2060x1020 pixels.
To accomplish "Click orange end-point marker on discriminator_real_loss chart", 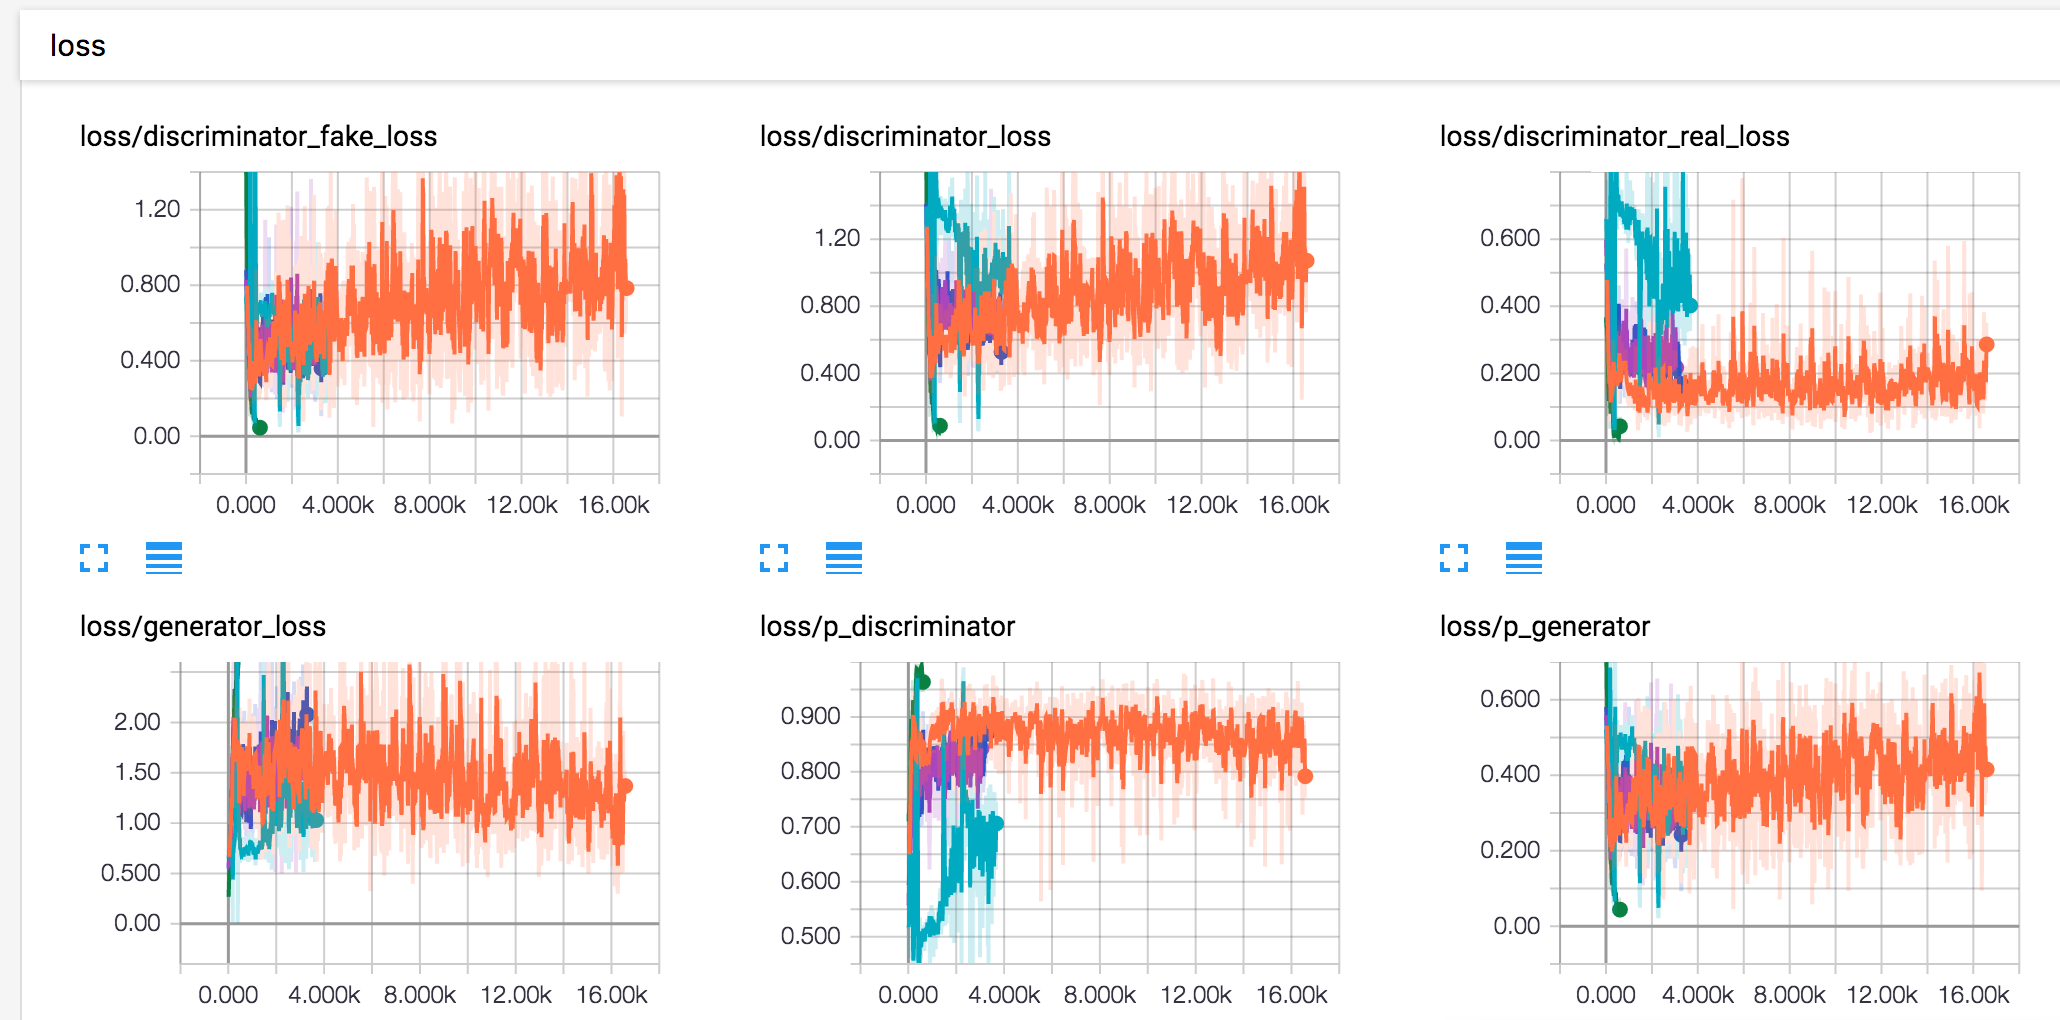I will click(x=1986, y=344).
